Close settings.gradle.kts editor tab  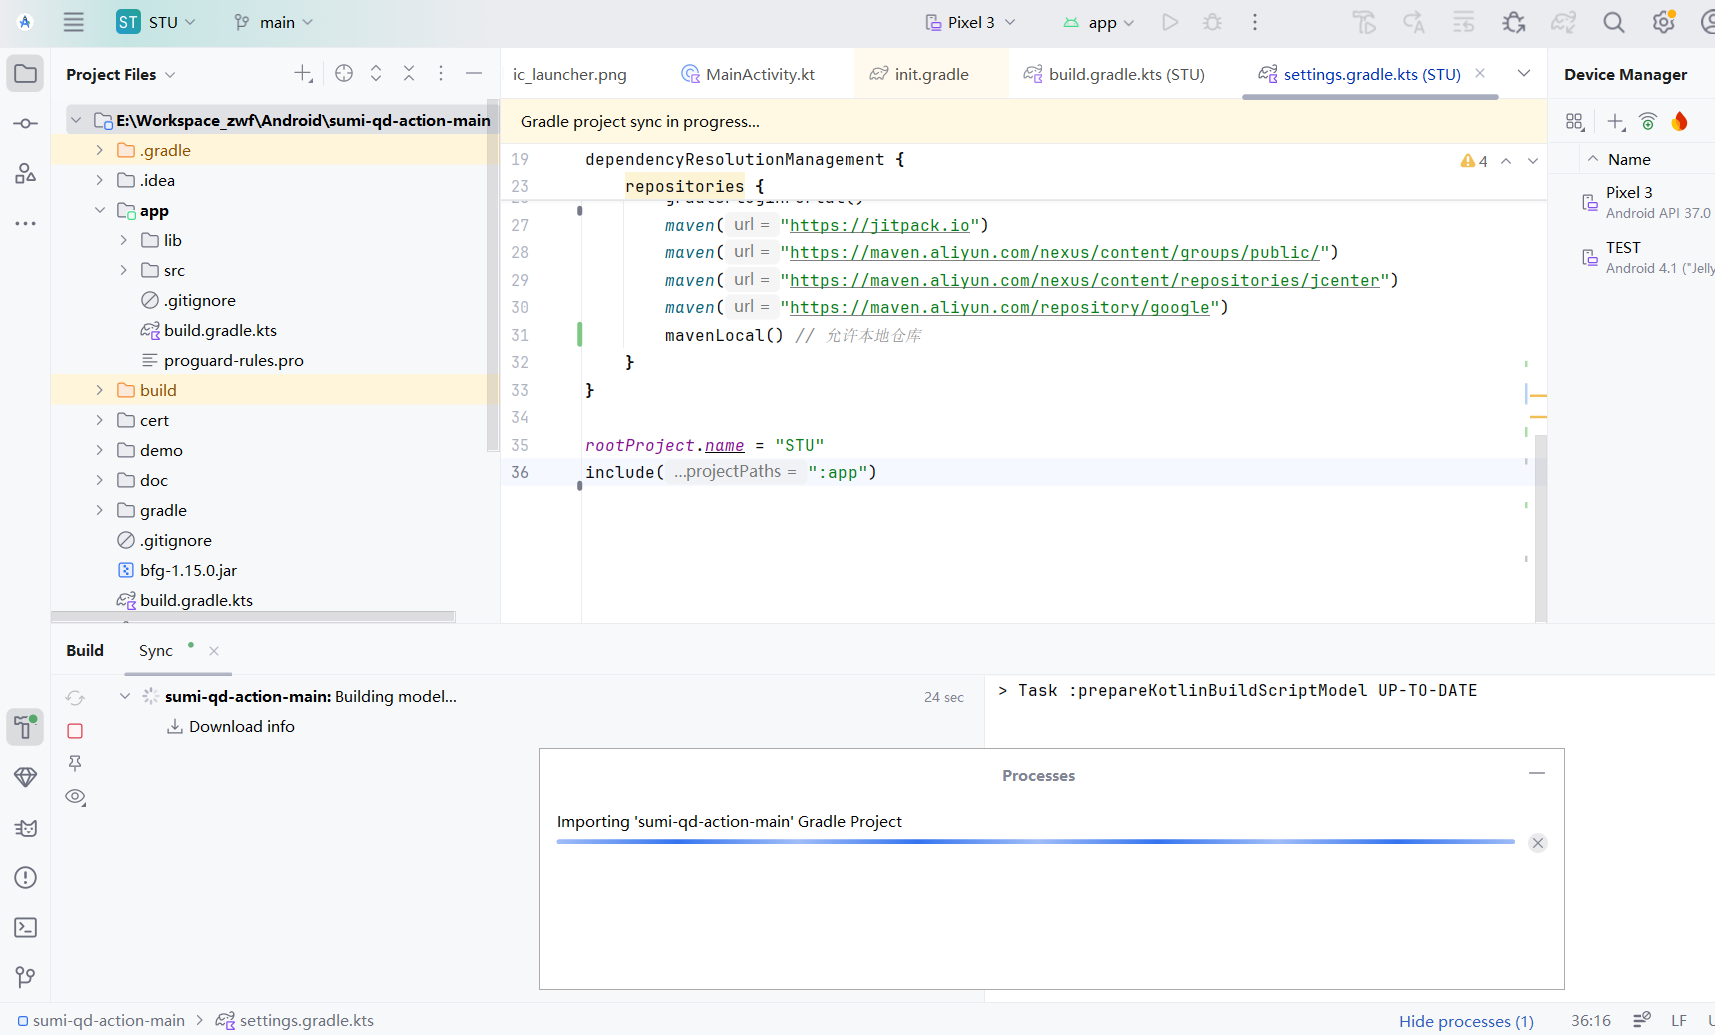(x=1480, y=73)
